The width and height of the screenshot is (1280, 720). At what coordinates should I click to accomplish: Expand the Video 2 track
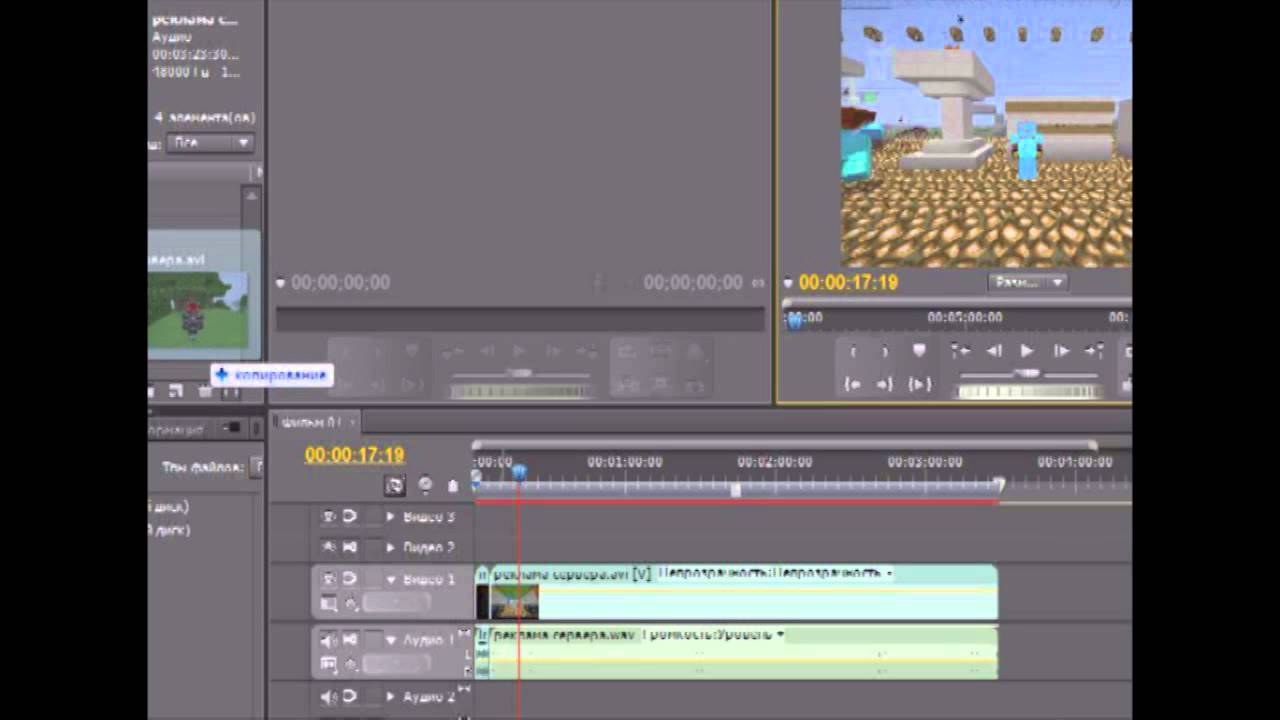[391, 548]
